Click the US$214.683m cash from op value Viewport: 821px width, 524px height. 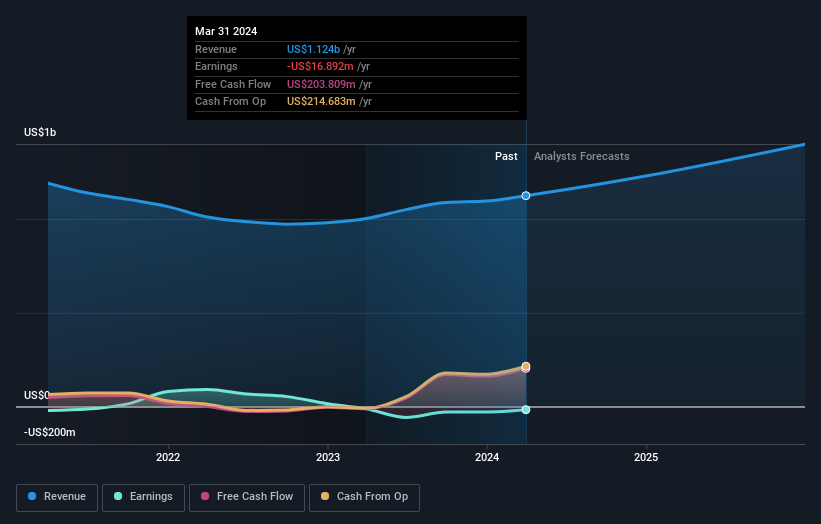click(321, 102)
